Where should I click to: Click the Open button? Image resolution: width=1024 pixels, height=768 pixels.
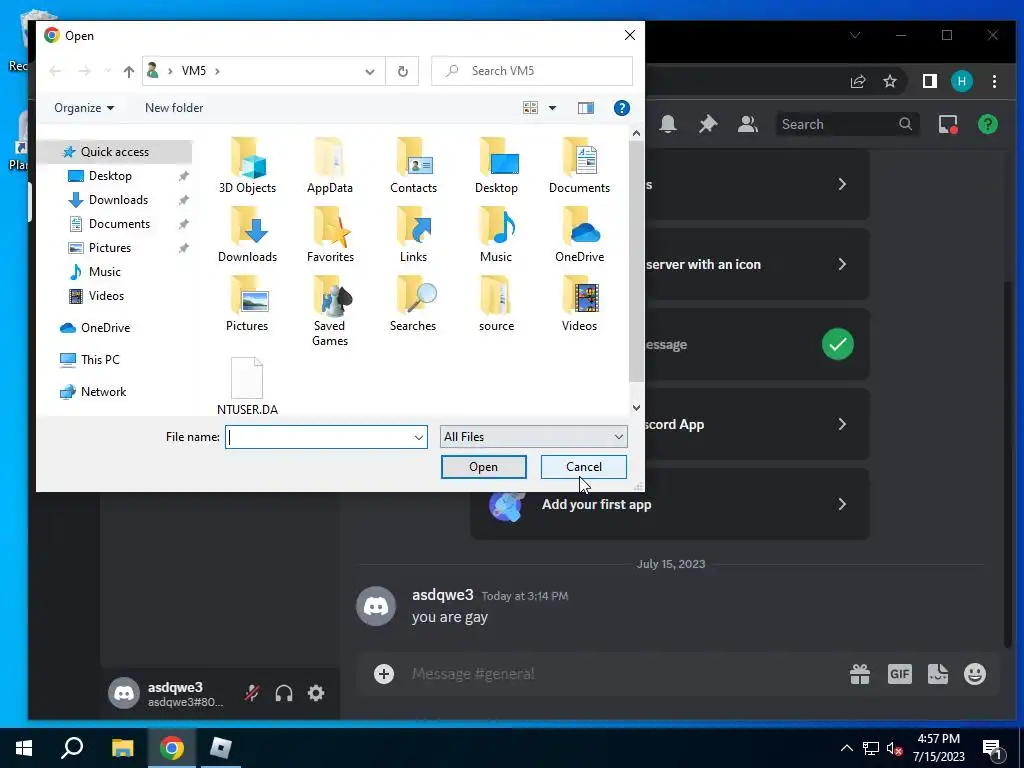[x=483, y=467]
